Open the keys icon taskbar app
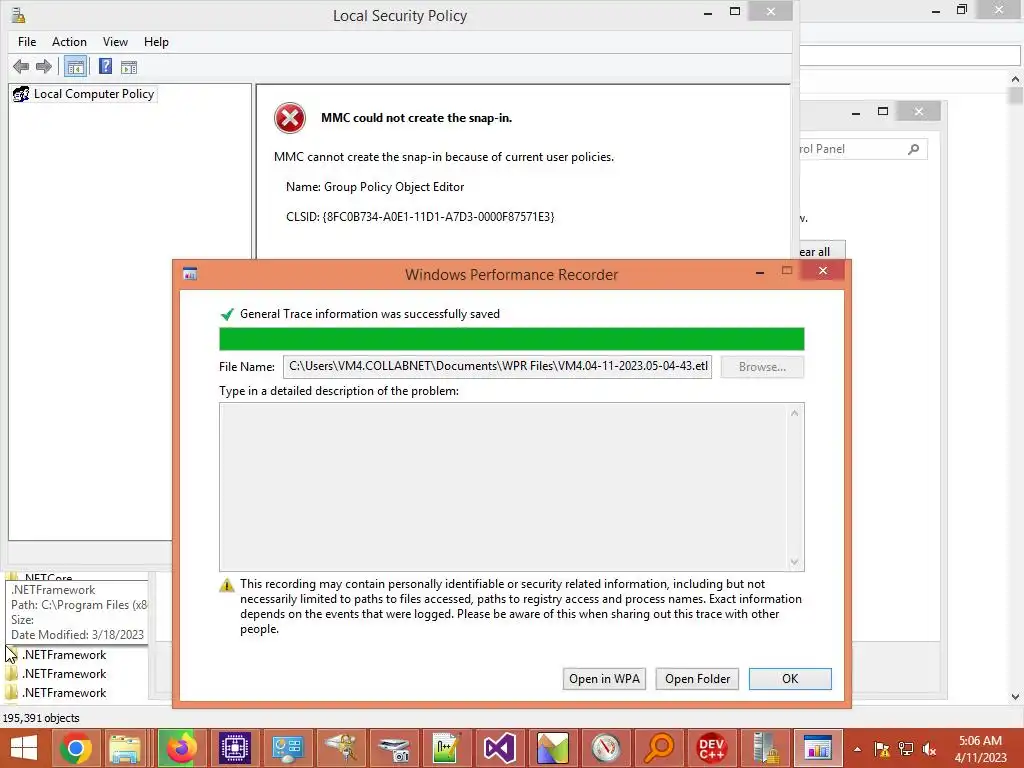Viewport: 1024px width, 768px height. point(340,748)
